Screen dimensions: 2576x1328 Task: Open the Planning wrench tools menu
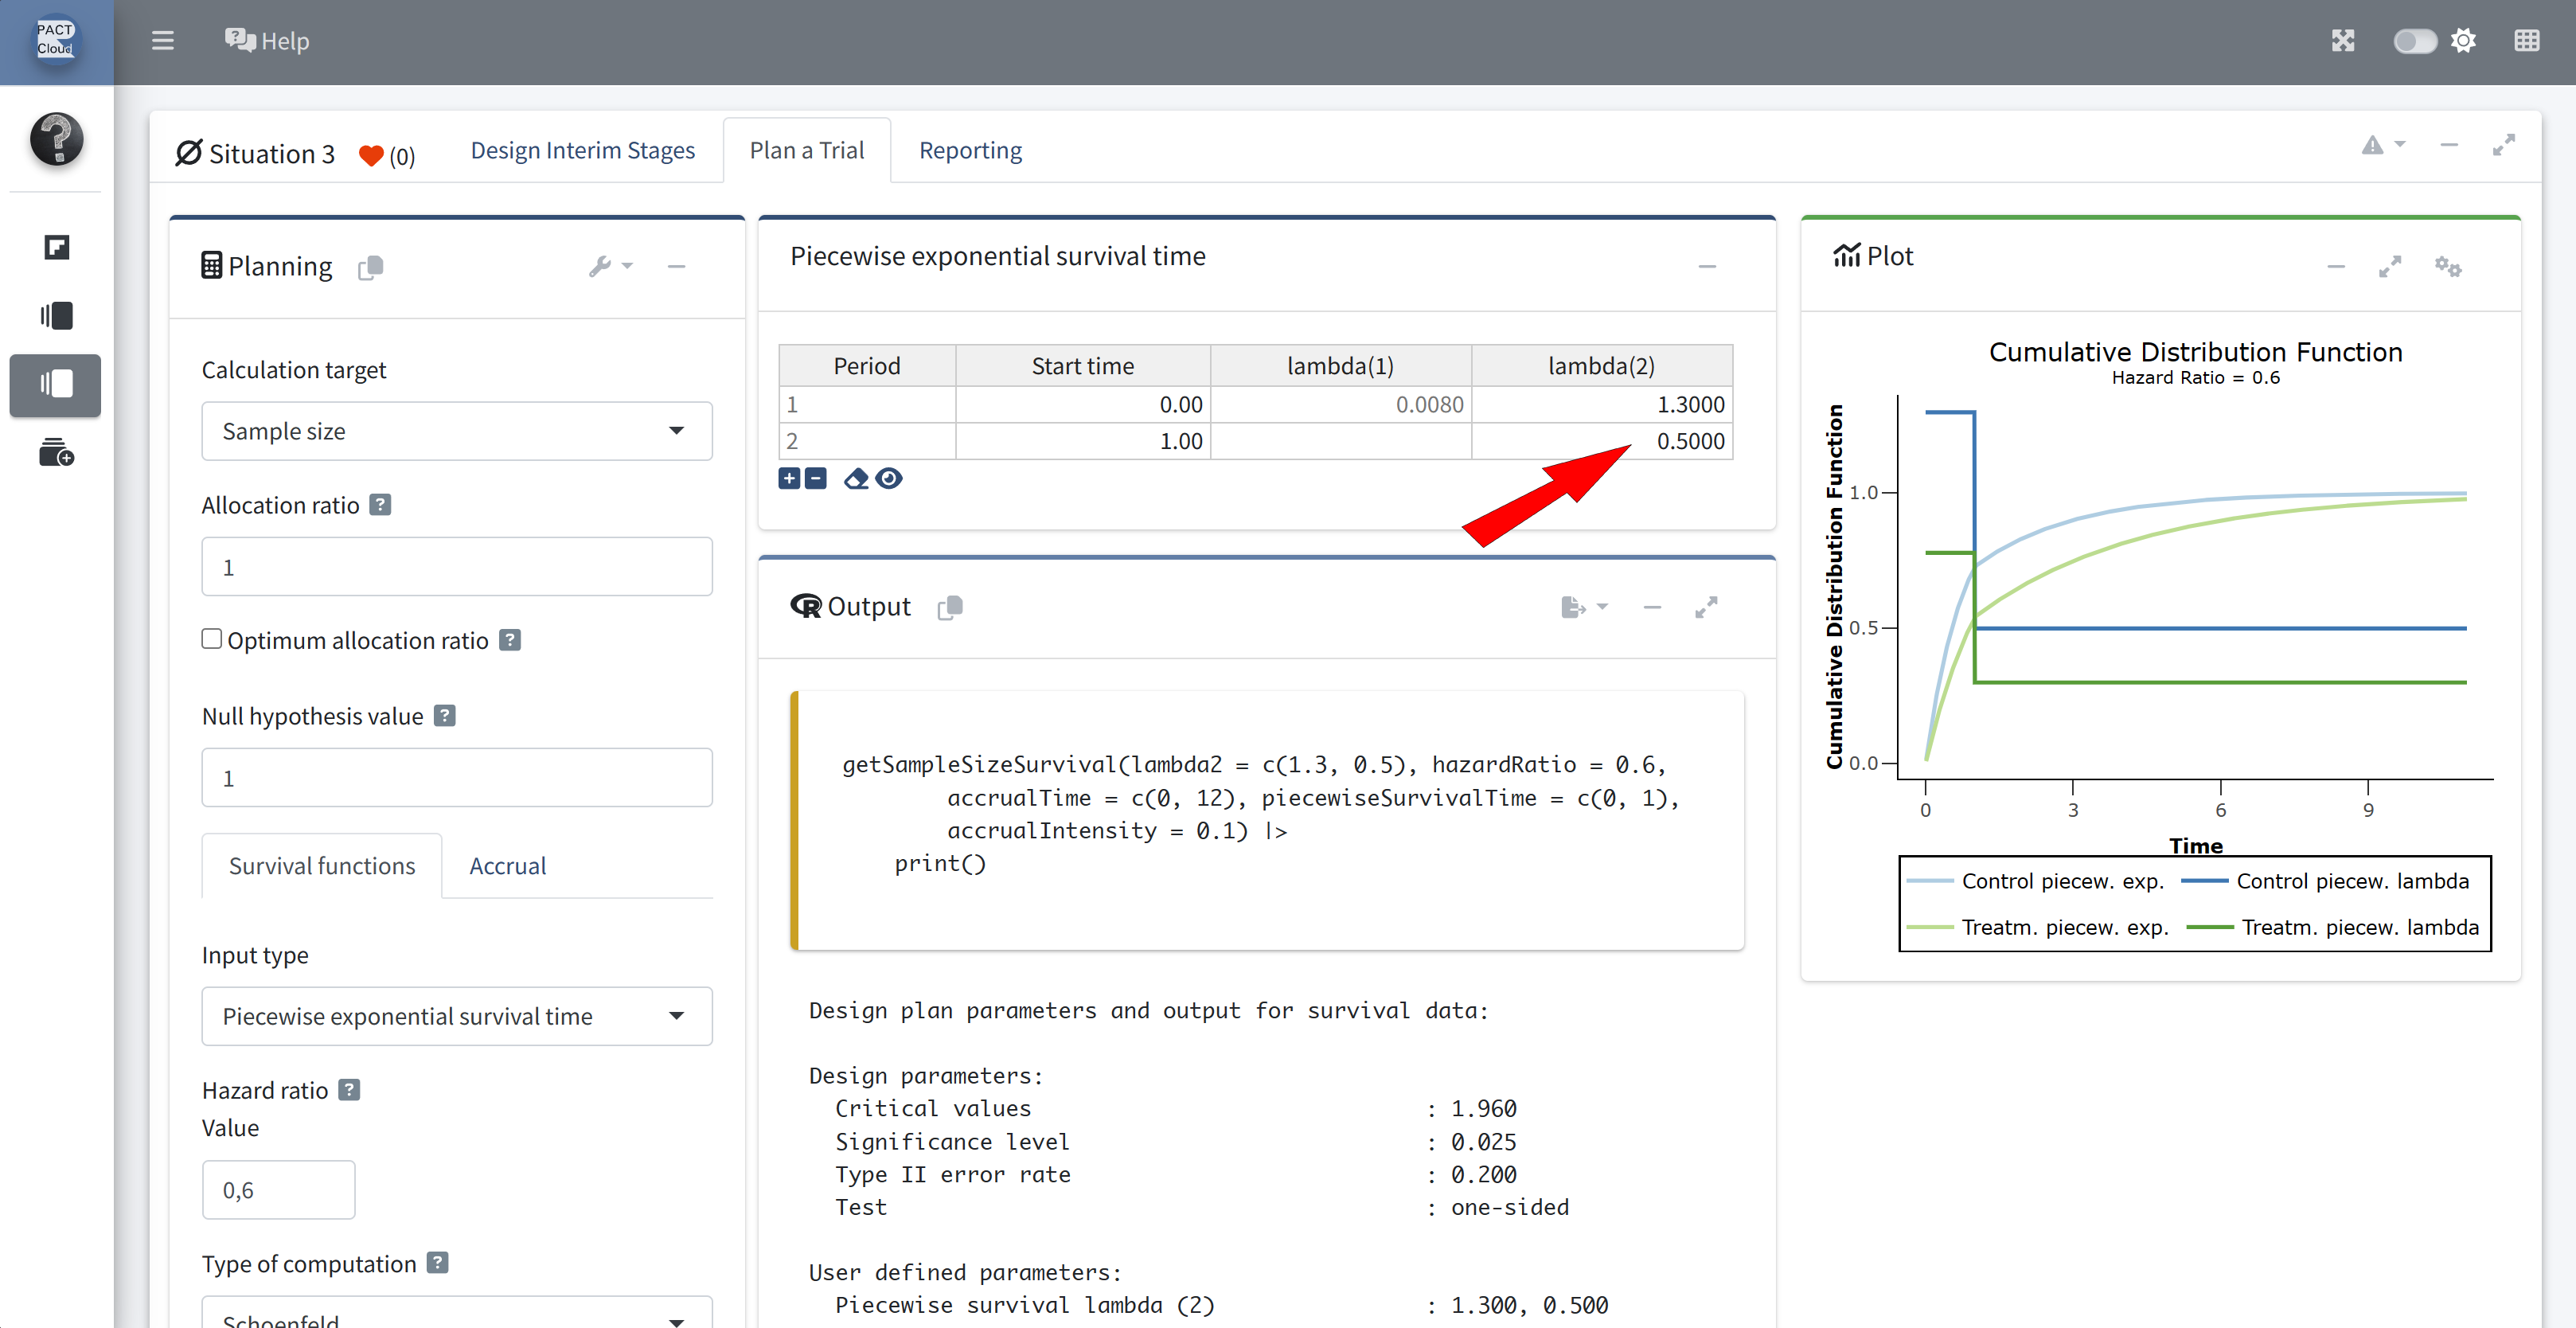tap(609, 266)
